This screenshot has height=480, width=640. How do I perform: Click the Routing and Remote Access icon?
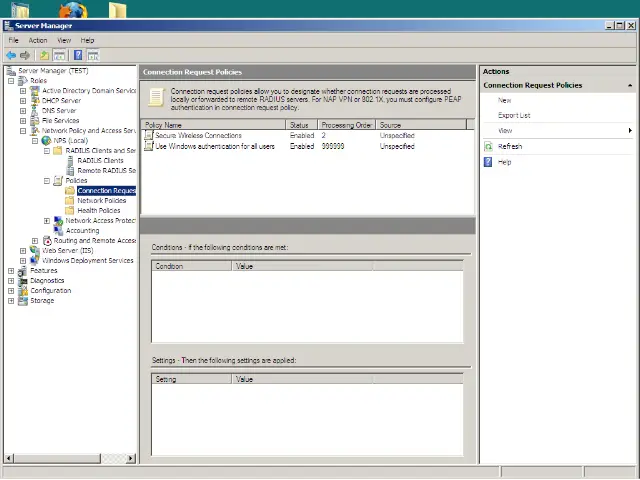(x=47, y=240)
